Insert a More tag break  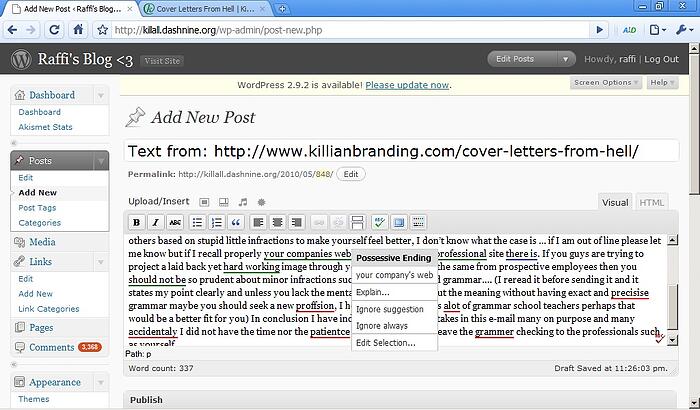358,222
